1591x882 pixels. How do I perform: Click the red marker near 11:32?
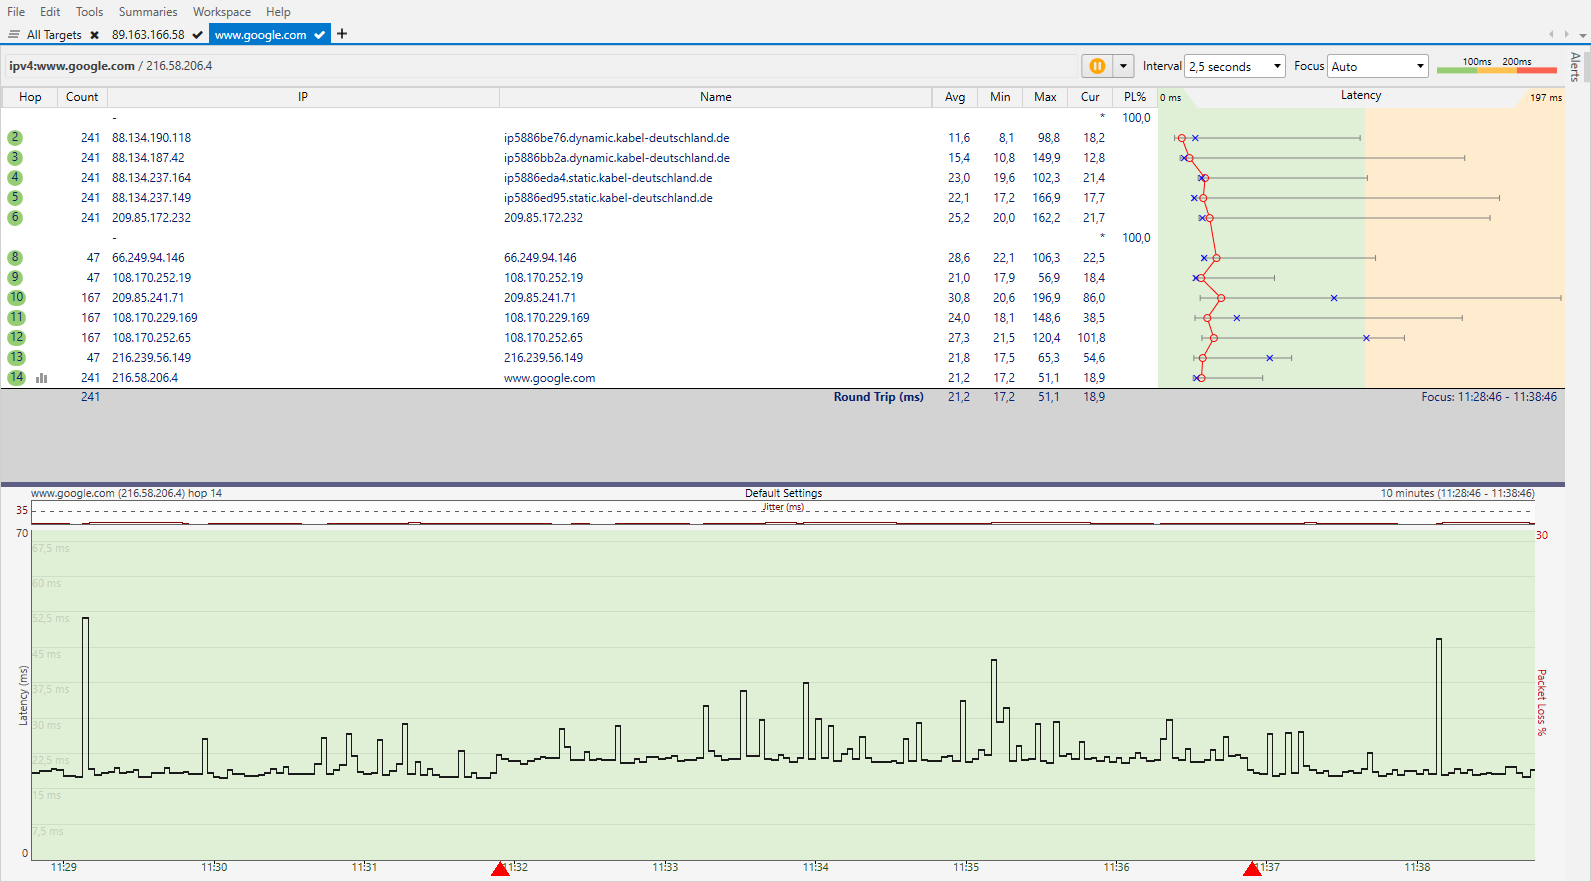500,869
